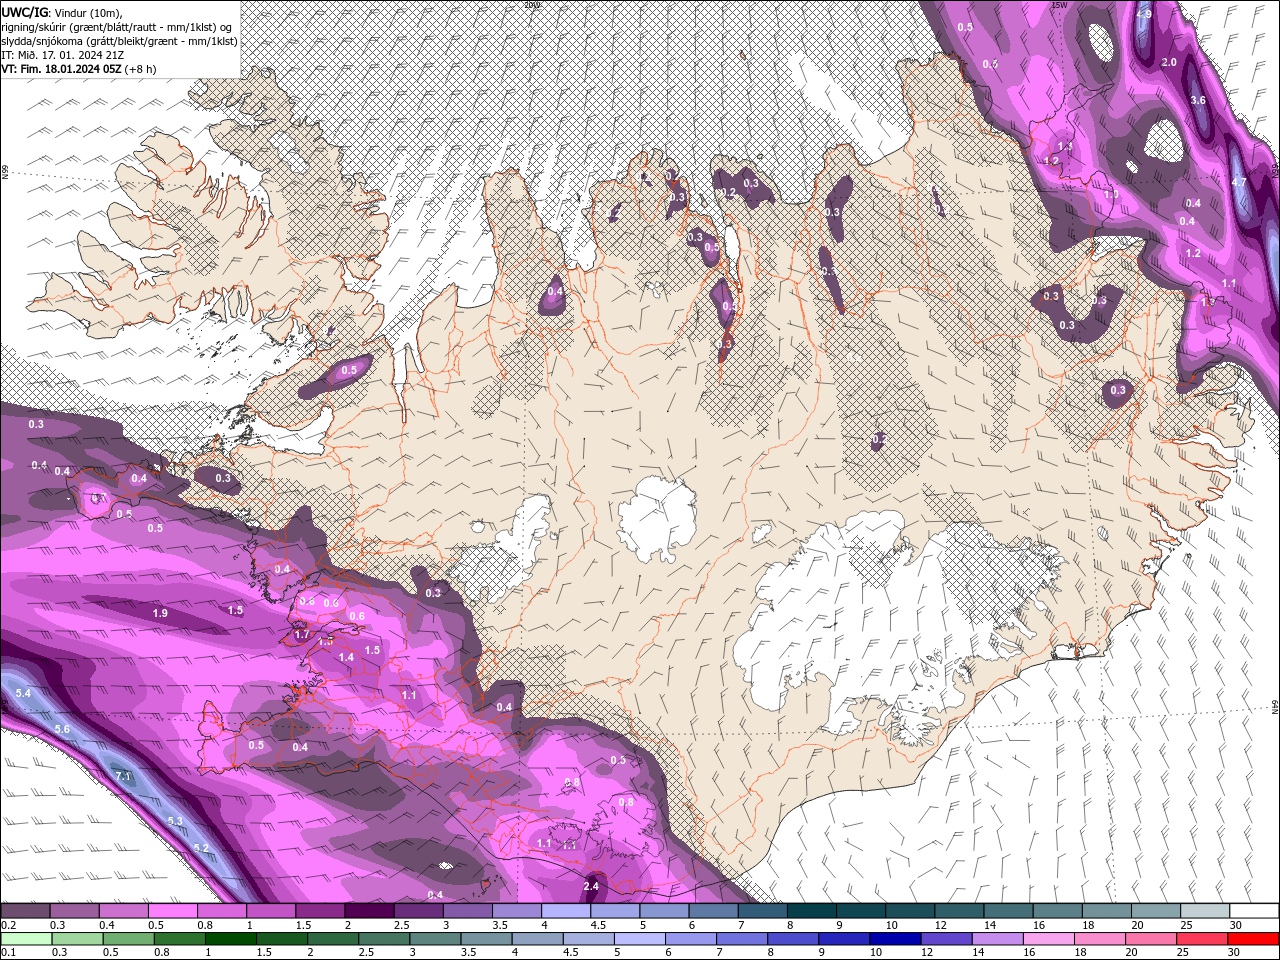Image resolution: width=1280 pixels, height=960 pixels.
Task: Click the '7.1' precipitation value on the map
Action: point(122,776)
